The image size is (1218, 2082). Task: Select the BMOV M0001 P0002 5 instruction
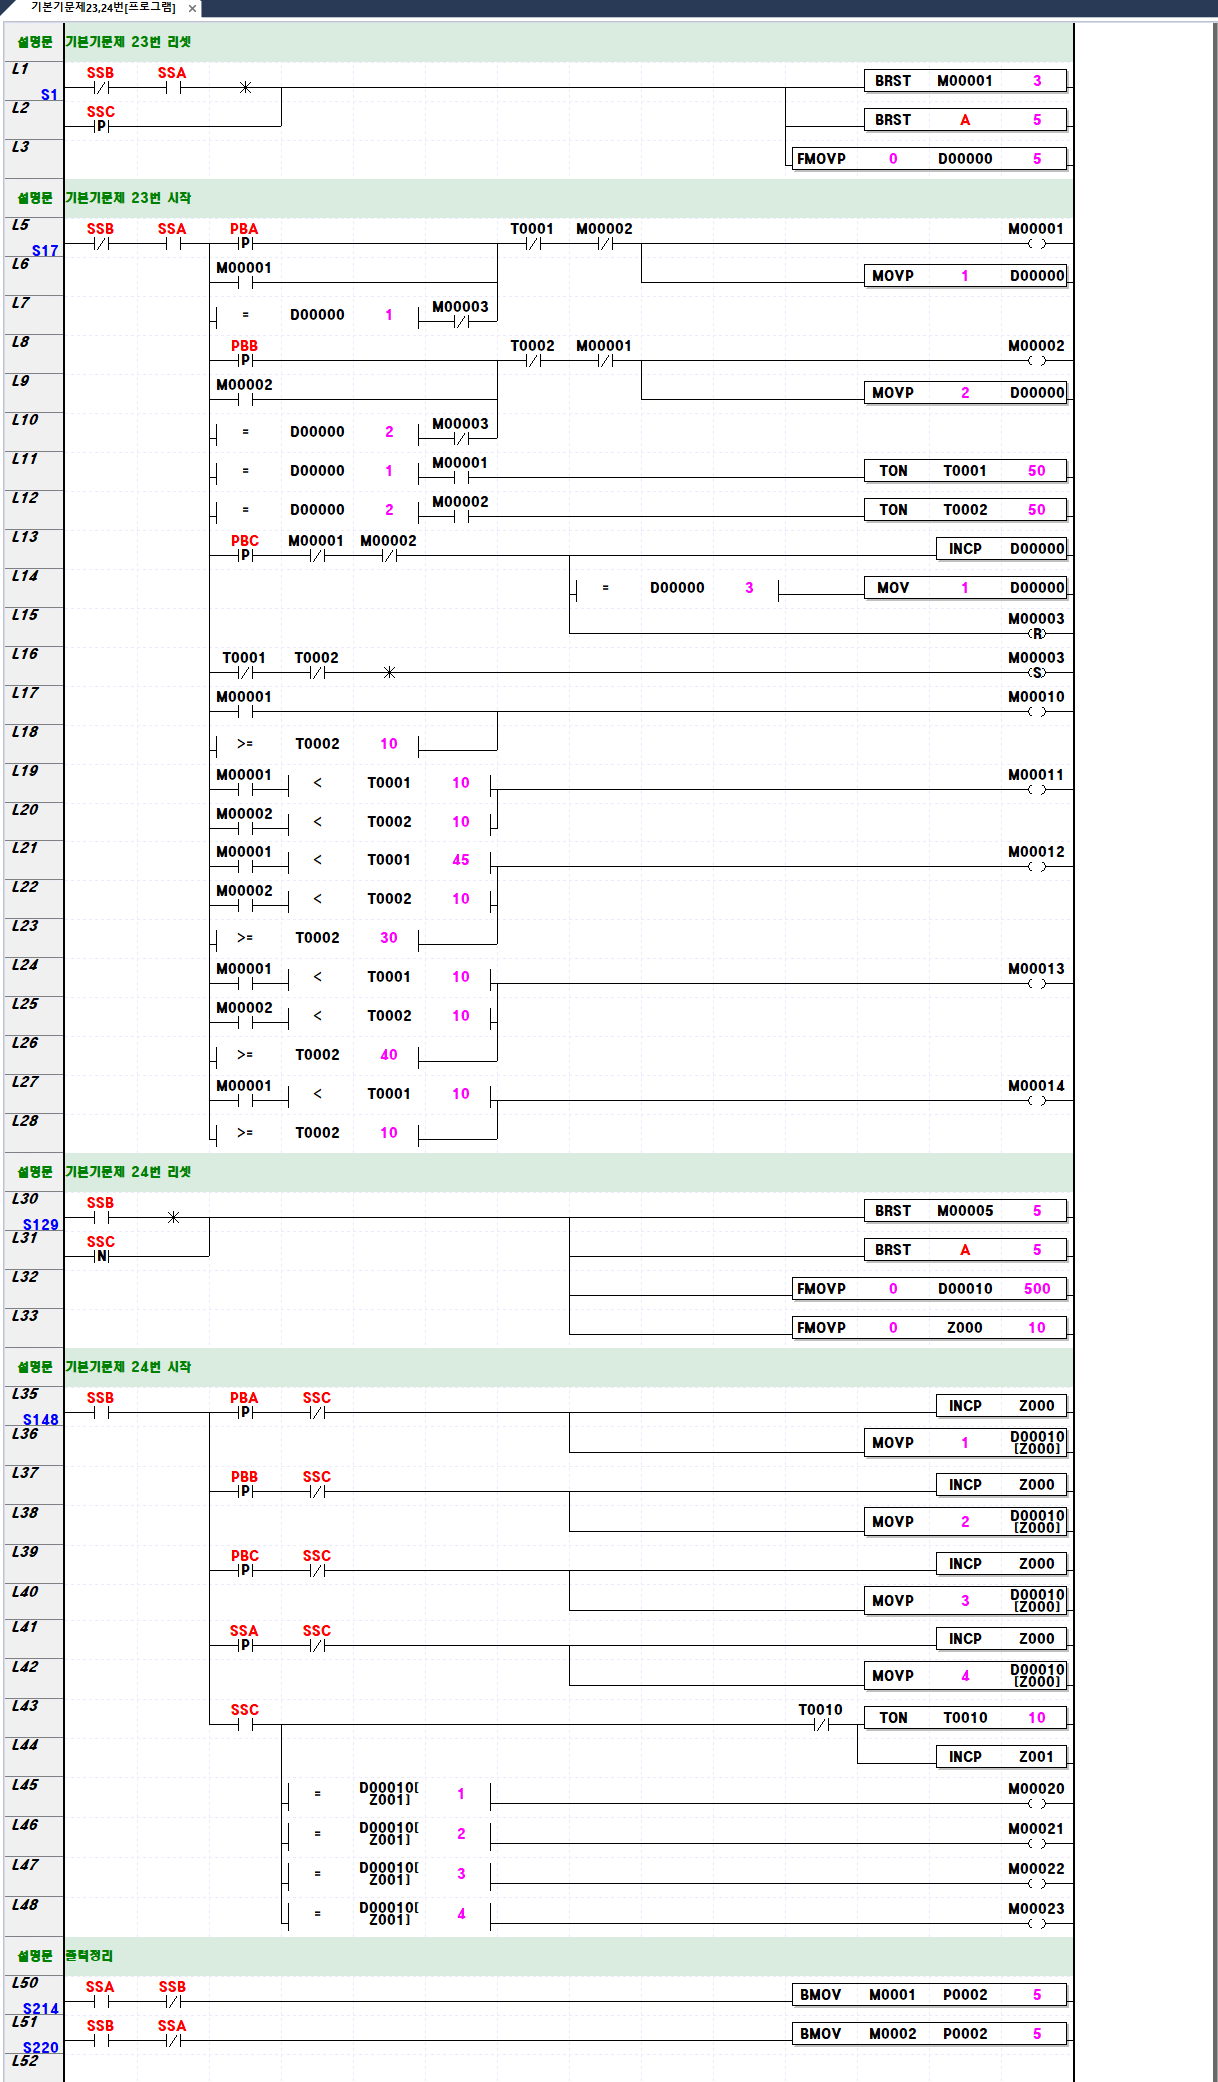(929, 1995)
